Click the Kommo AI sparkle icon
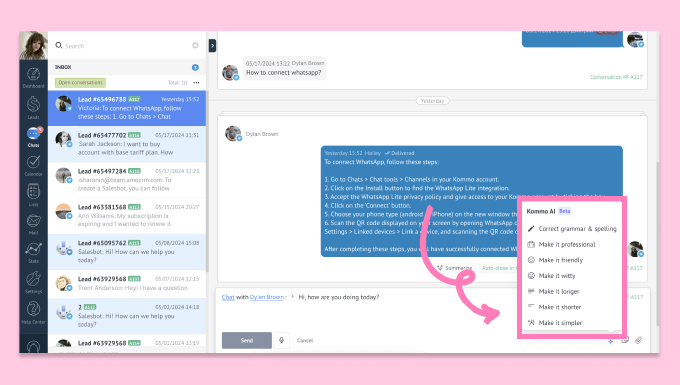The image size is (680, 385). point(610,341)
